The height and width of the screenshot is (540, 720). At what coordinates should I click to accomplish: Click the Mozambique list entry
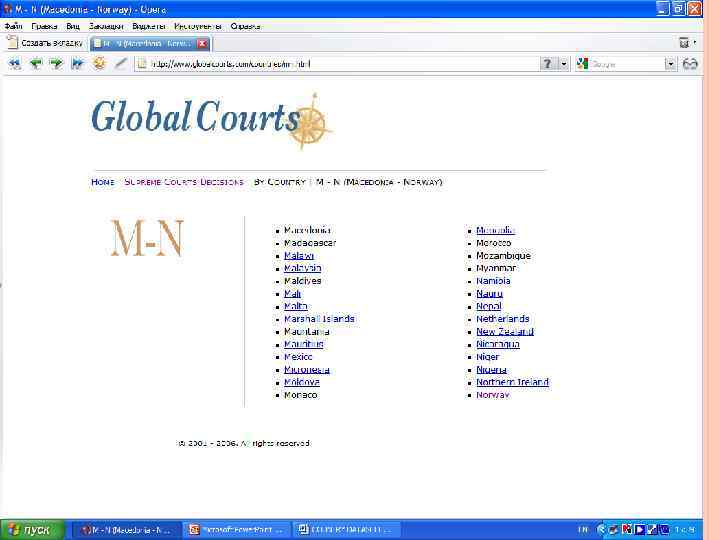pos(504,255)
